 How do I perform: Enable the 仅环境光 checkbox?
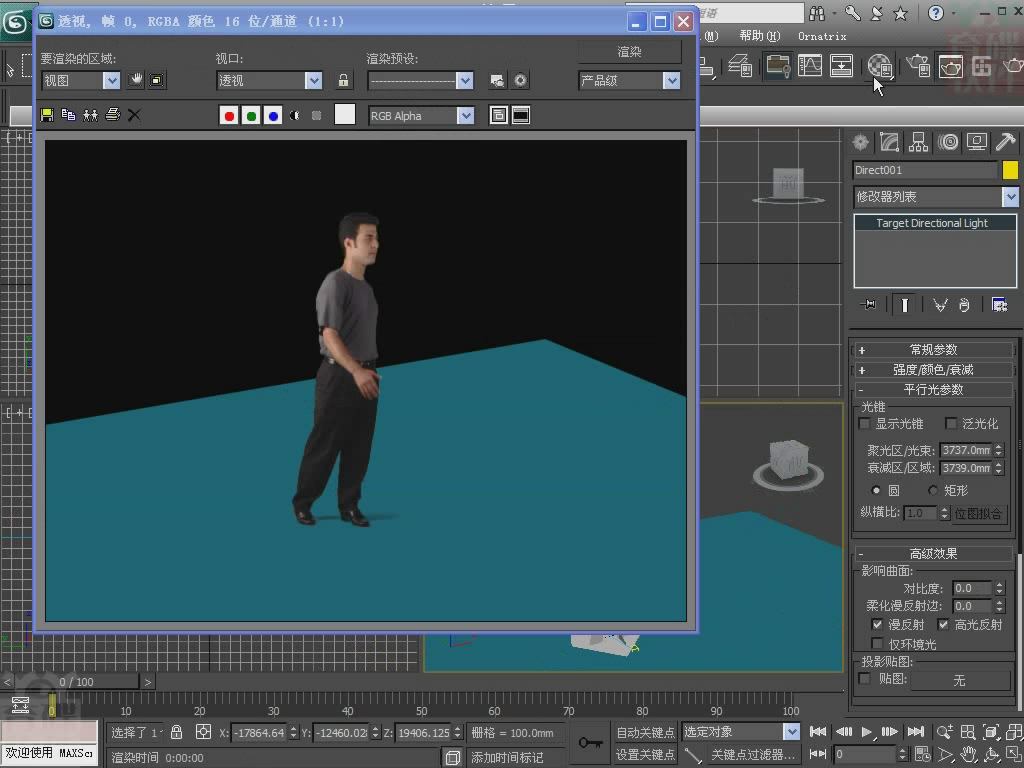point(877,644)
